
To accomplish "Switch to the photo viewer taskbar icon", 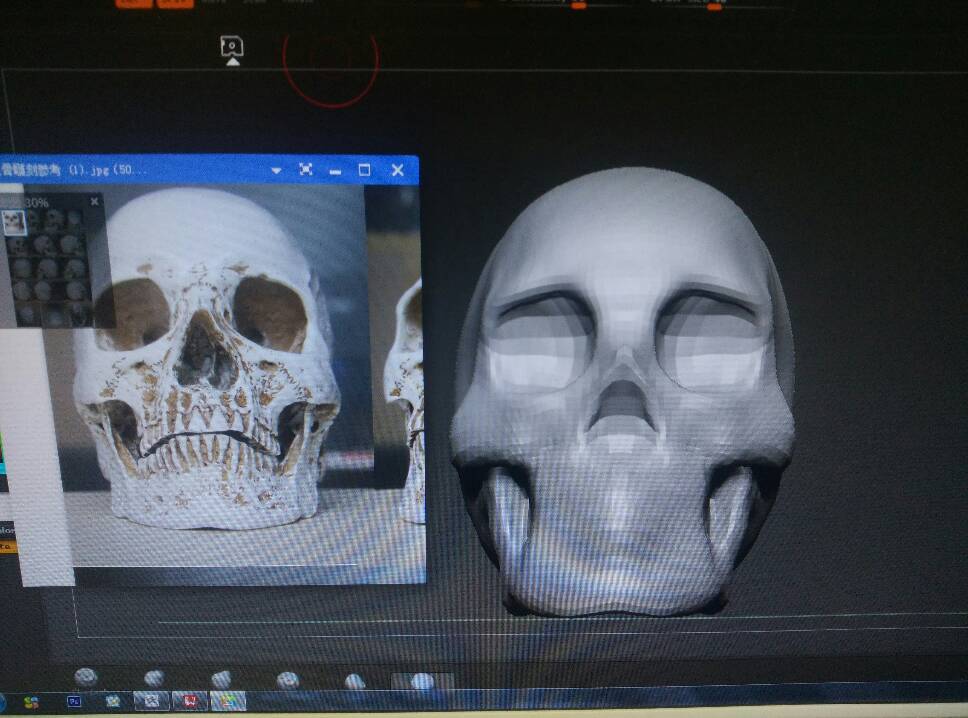I will [228, 701].
